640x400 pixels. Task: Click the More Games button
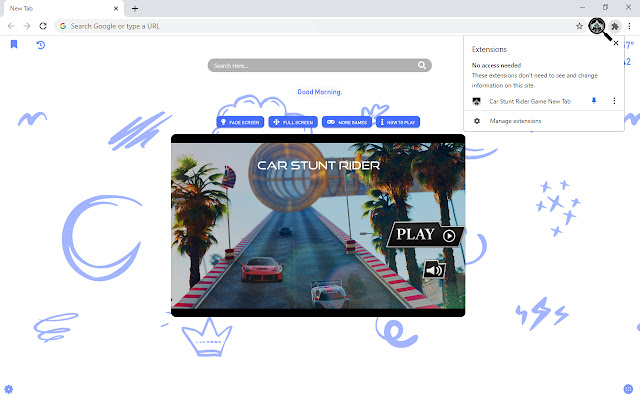346,122
